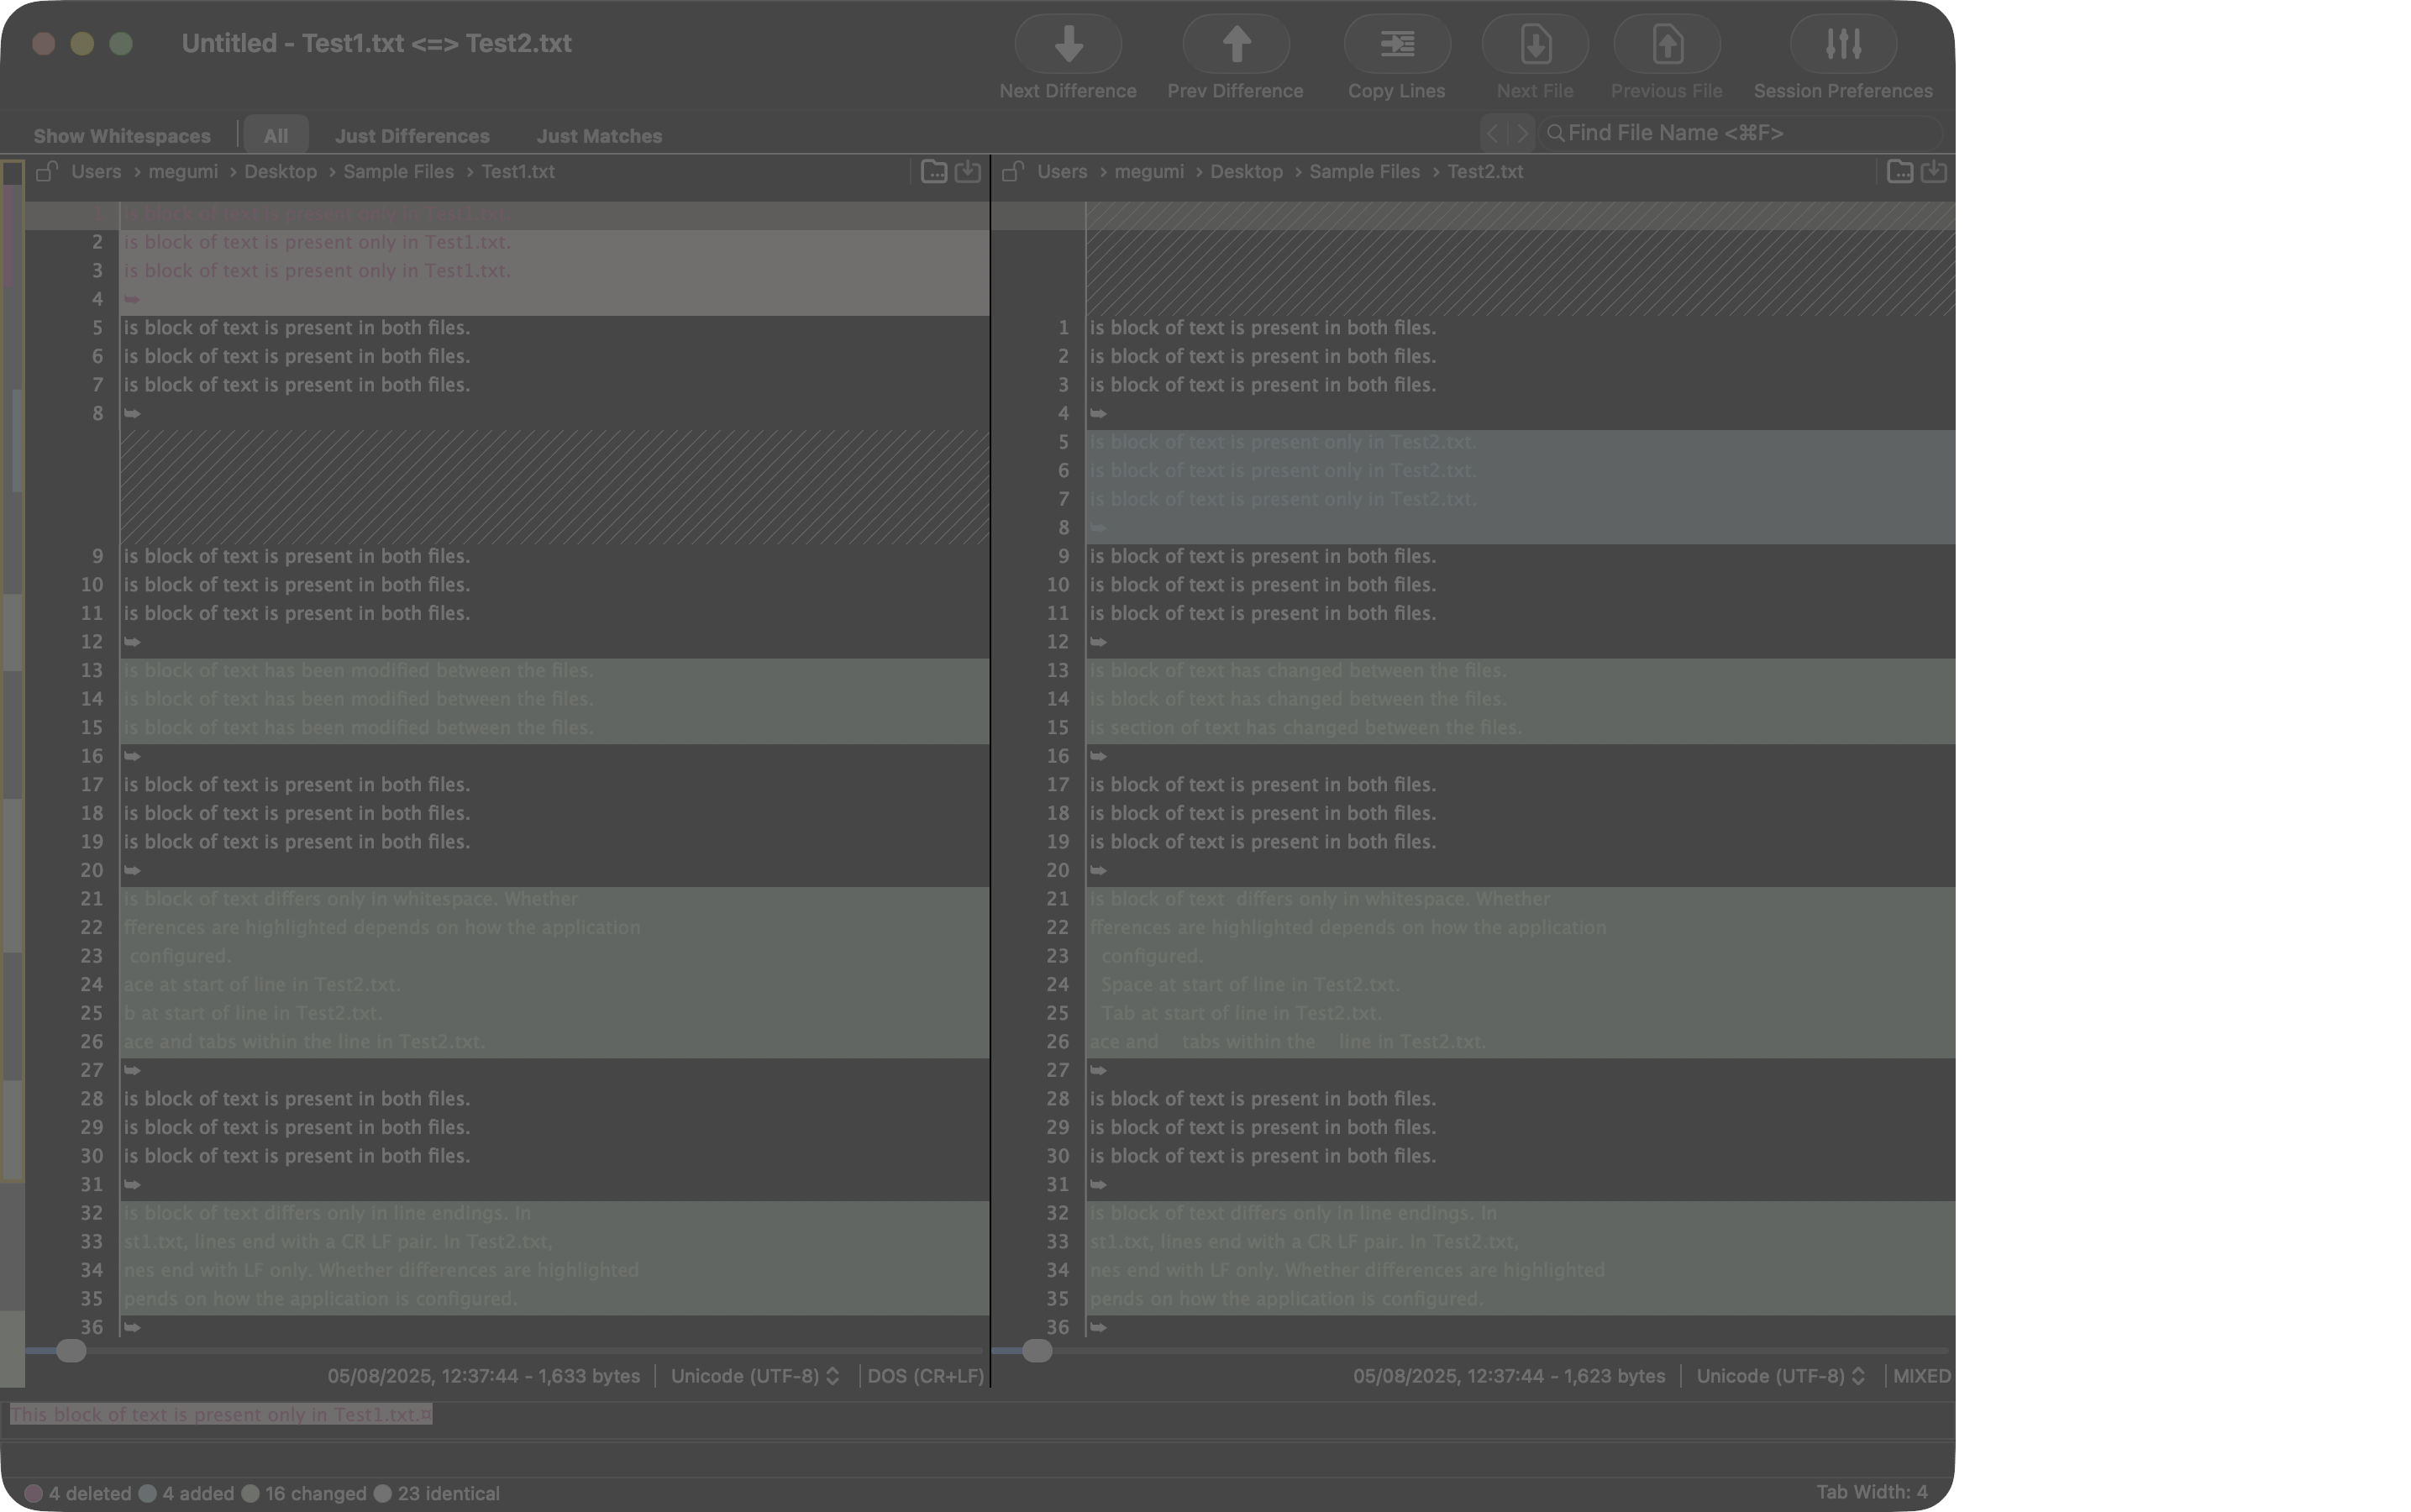
Task: Jump to the Next Difference
Action: coord(1067,44)
